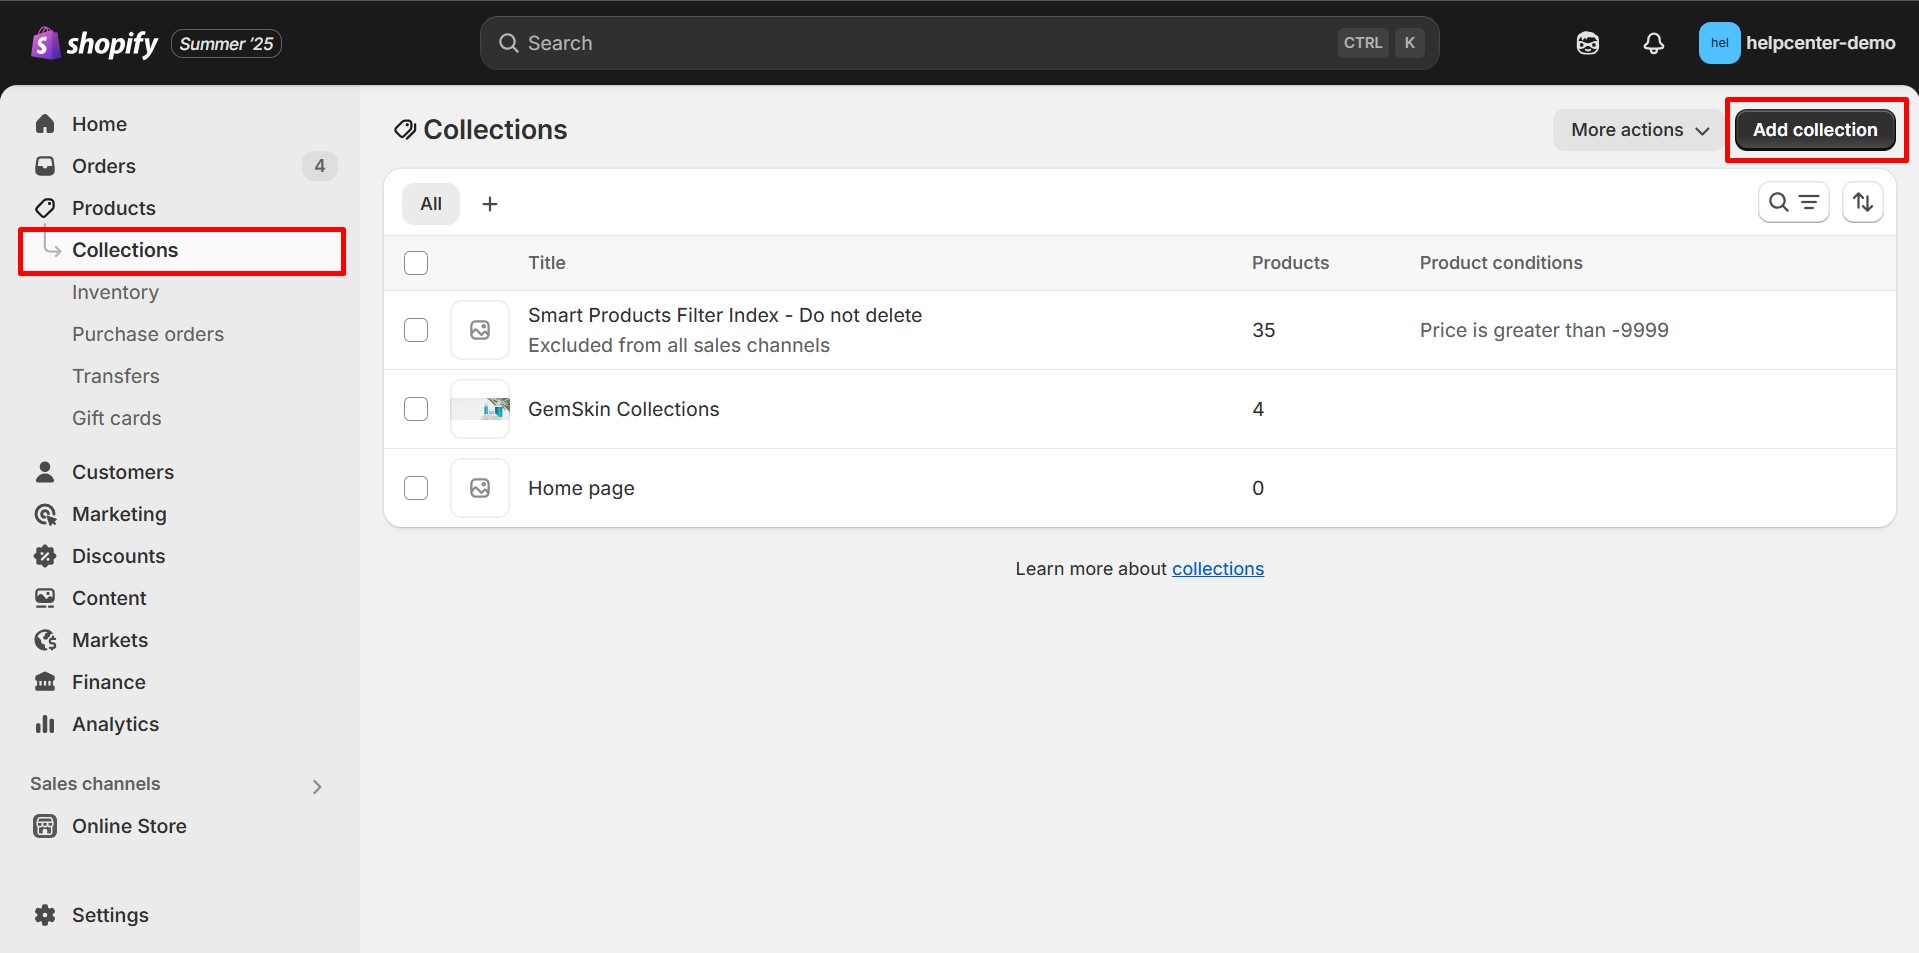The image size is (1919, 953).
Task: Click the notifications bell icon
Action: [x=1653, y=43]
